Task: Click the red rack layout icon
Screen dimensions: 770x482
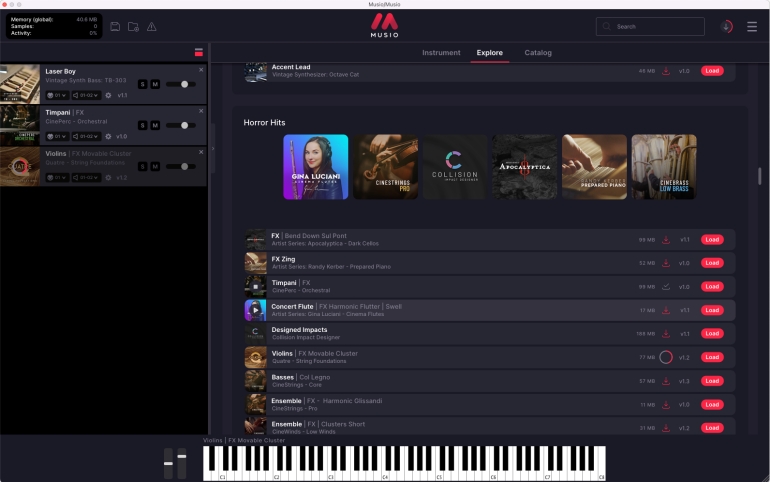Action: pyautogui.click(x=199, y=53)
